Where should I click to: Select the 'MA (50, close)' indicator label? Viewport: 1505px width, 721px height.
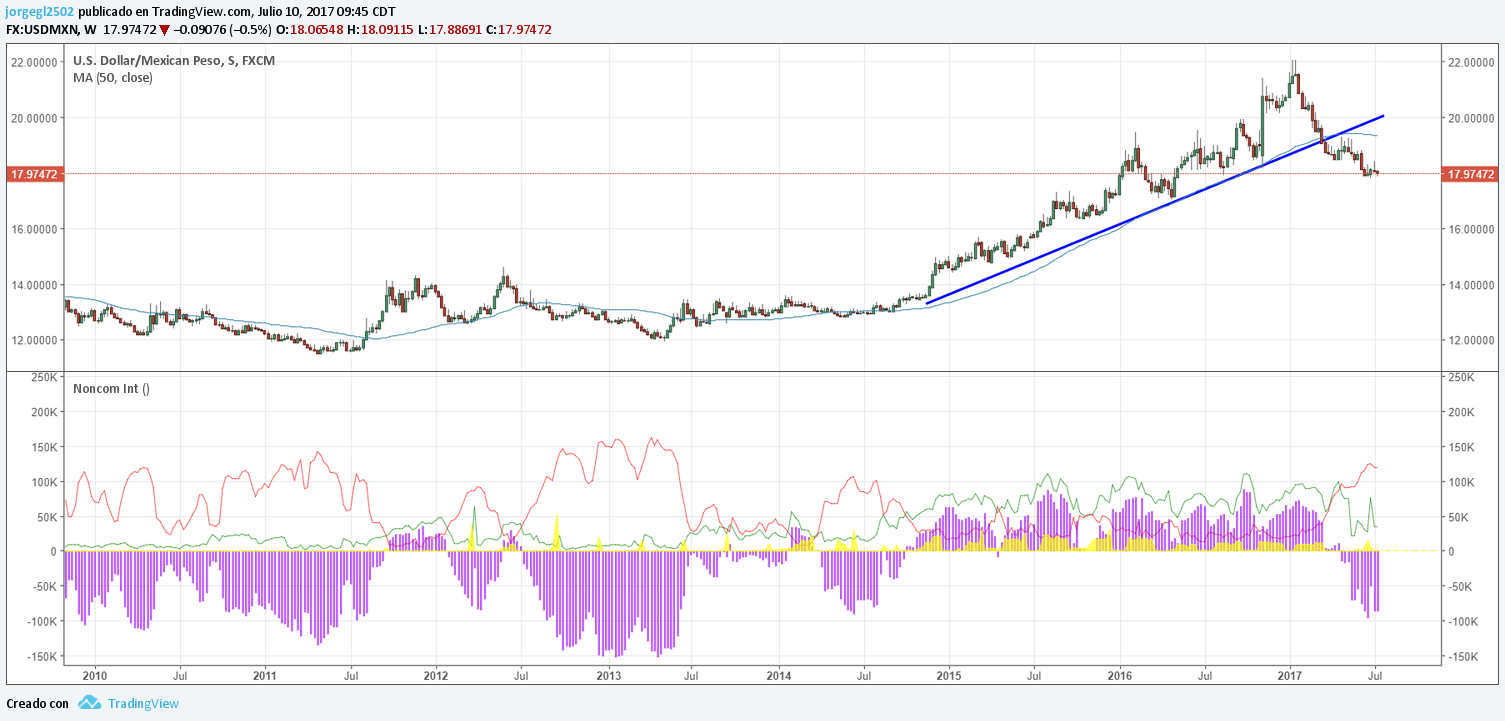113,77
